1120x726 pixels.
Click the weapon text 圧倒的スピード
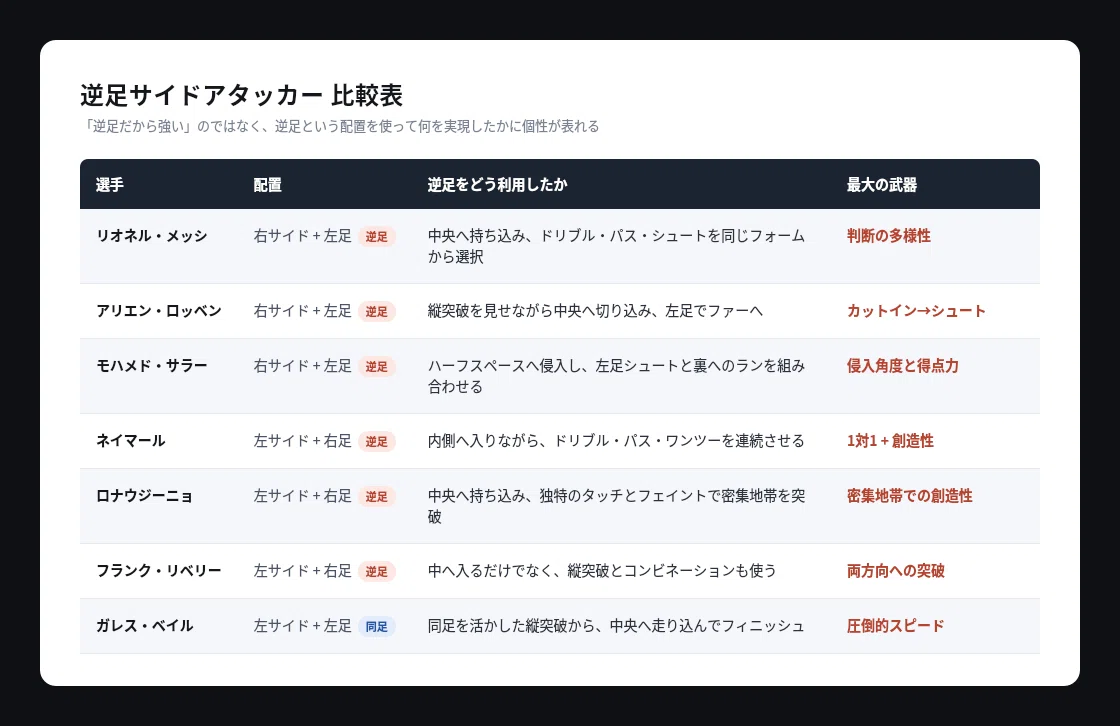tap(896, 626)
